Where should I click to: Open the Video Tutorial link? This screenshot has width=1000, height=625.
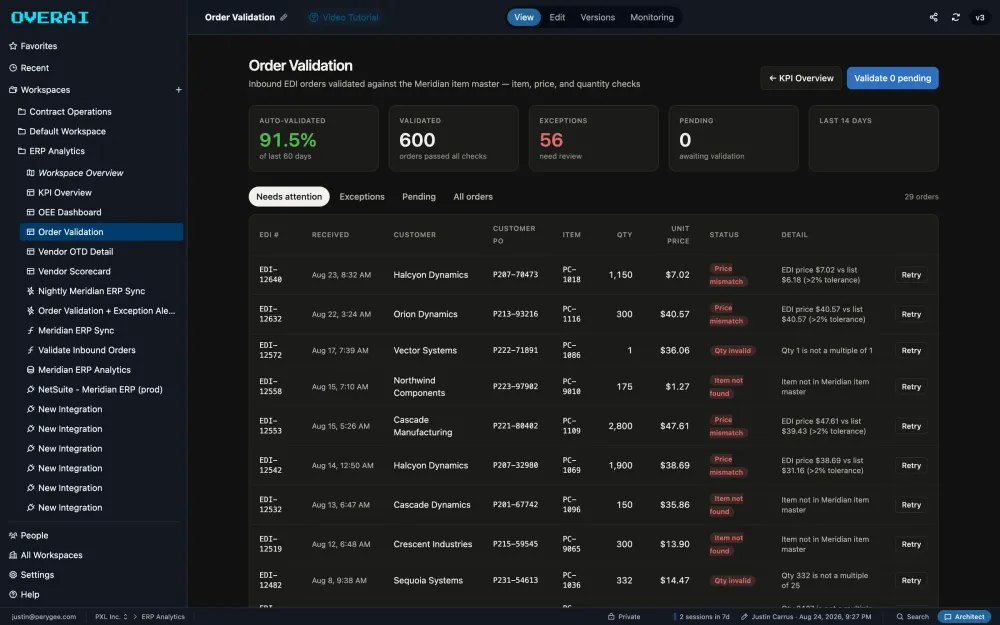point(344,17)
